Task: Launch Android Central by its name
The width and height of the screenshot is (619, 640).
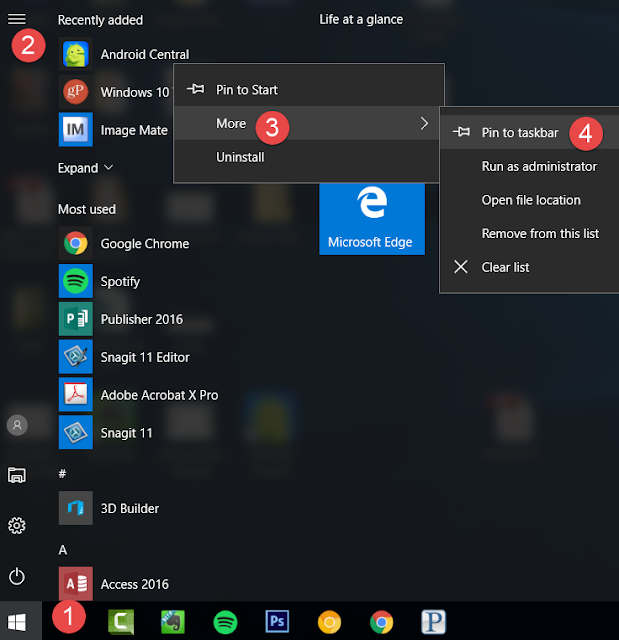Action: [x=145, y=54]
